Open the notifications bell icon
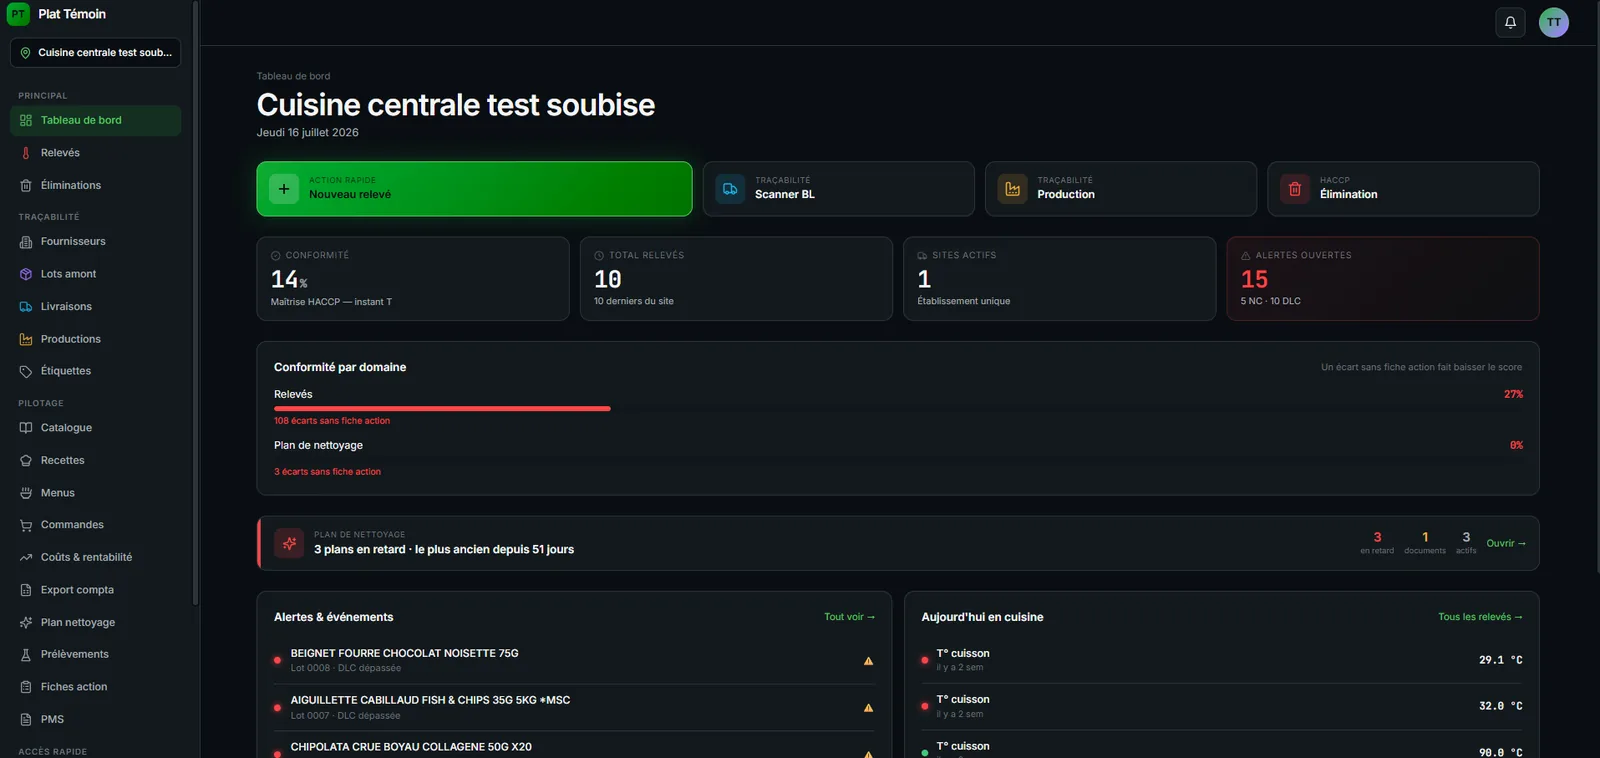Screen dimensions: 1600x758 tap(1510, 22)
